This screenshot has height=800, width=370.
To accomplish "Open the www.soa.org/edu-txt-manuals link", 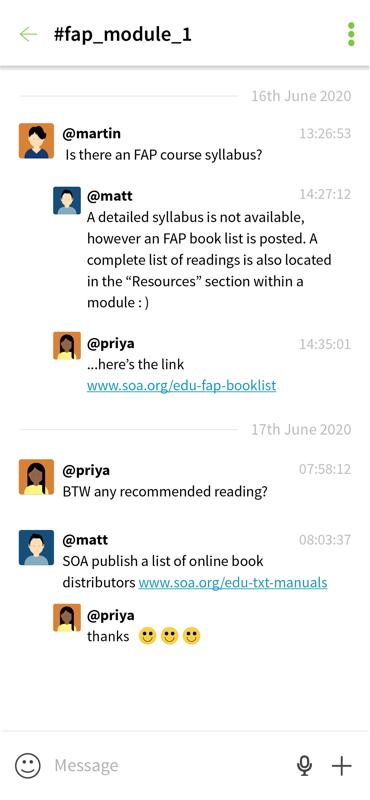I will 233,583.
